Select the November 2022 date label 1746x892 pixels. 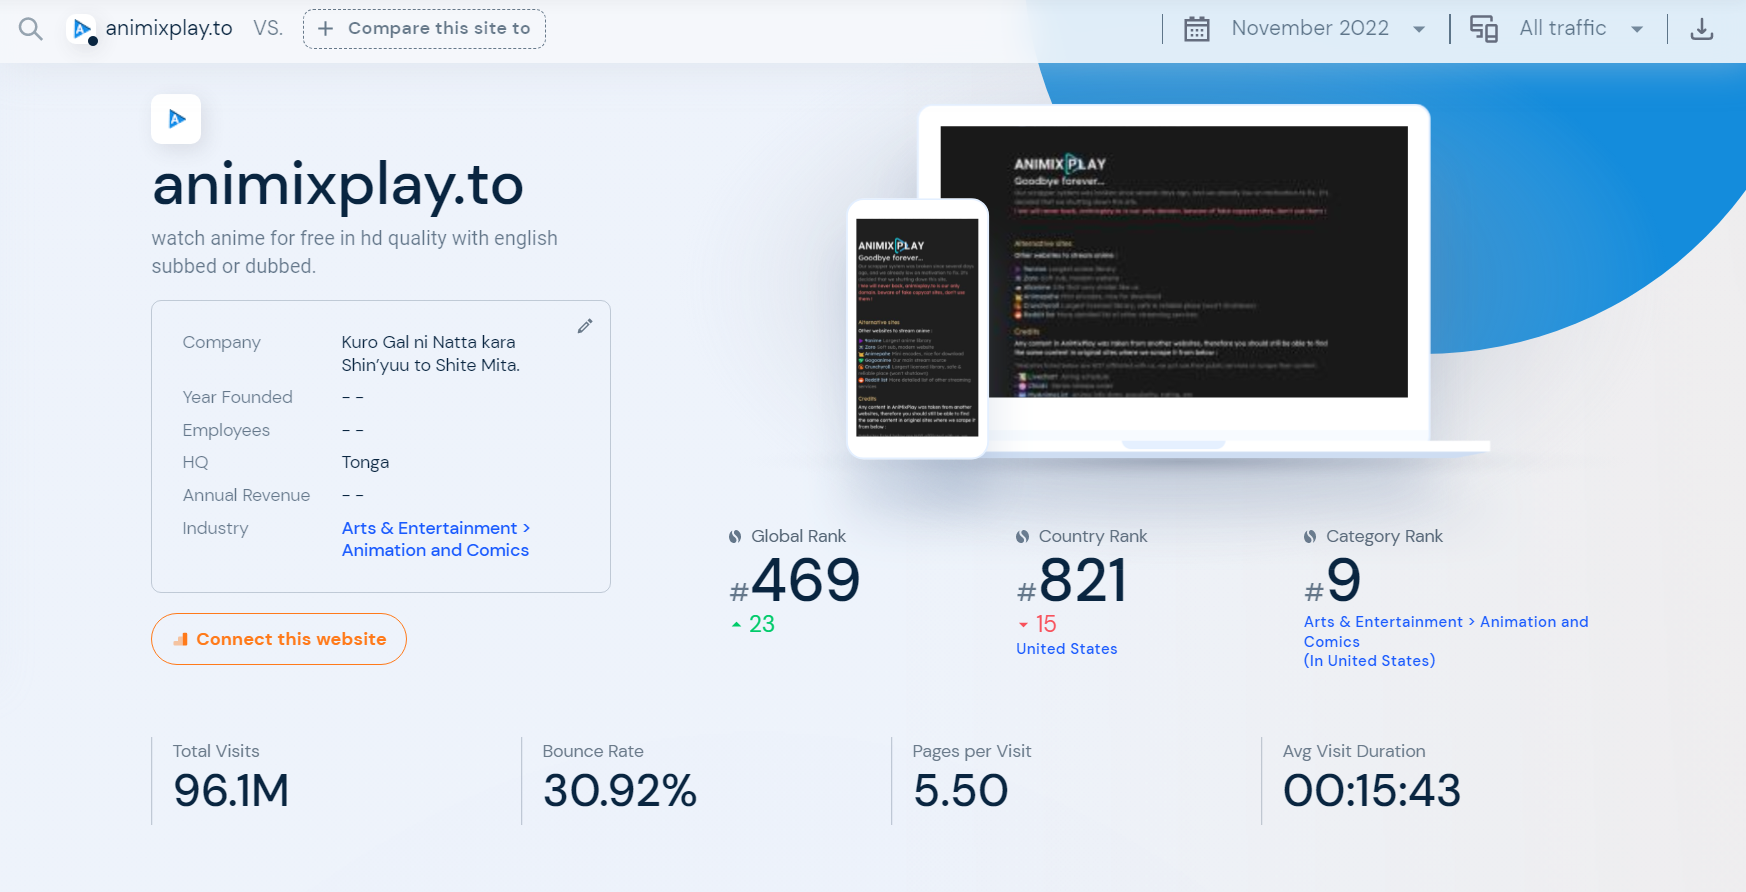pos(1310,28)
